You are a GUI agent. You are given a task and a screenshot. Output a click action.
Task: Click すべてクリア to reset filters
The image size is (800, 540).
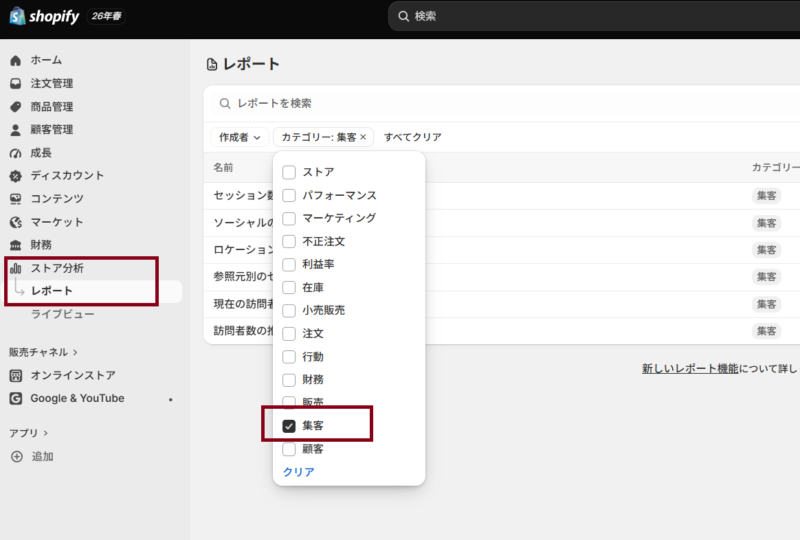coord(413,137)
